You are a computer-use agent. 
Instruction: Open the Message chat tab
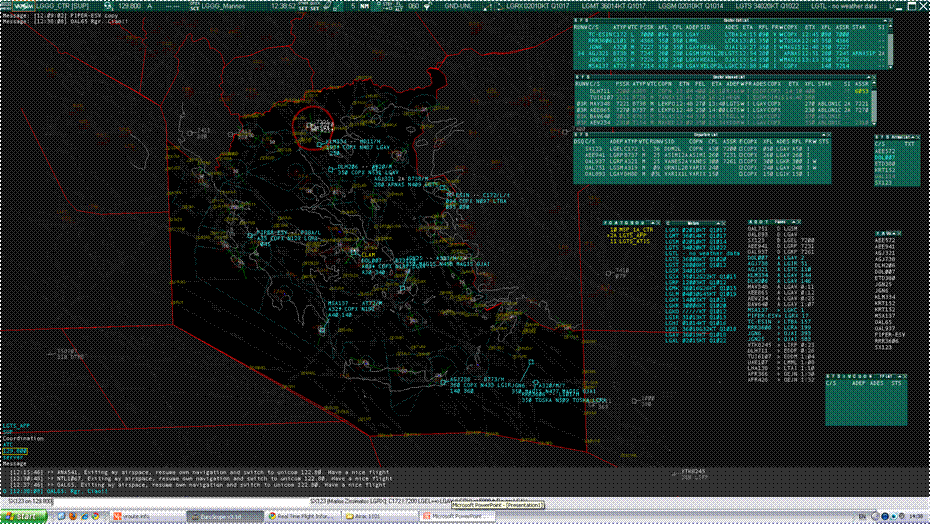[14, 463]
